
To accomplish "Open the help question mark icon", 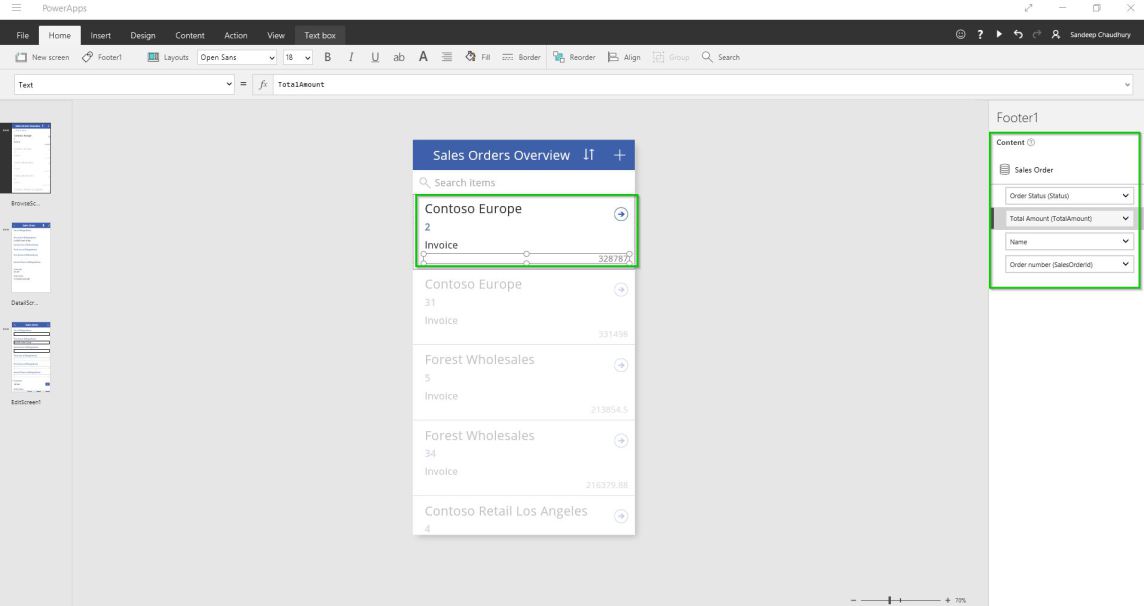I will pyautogui.click(x=980, y=34).
